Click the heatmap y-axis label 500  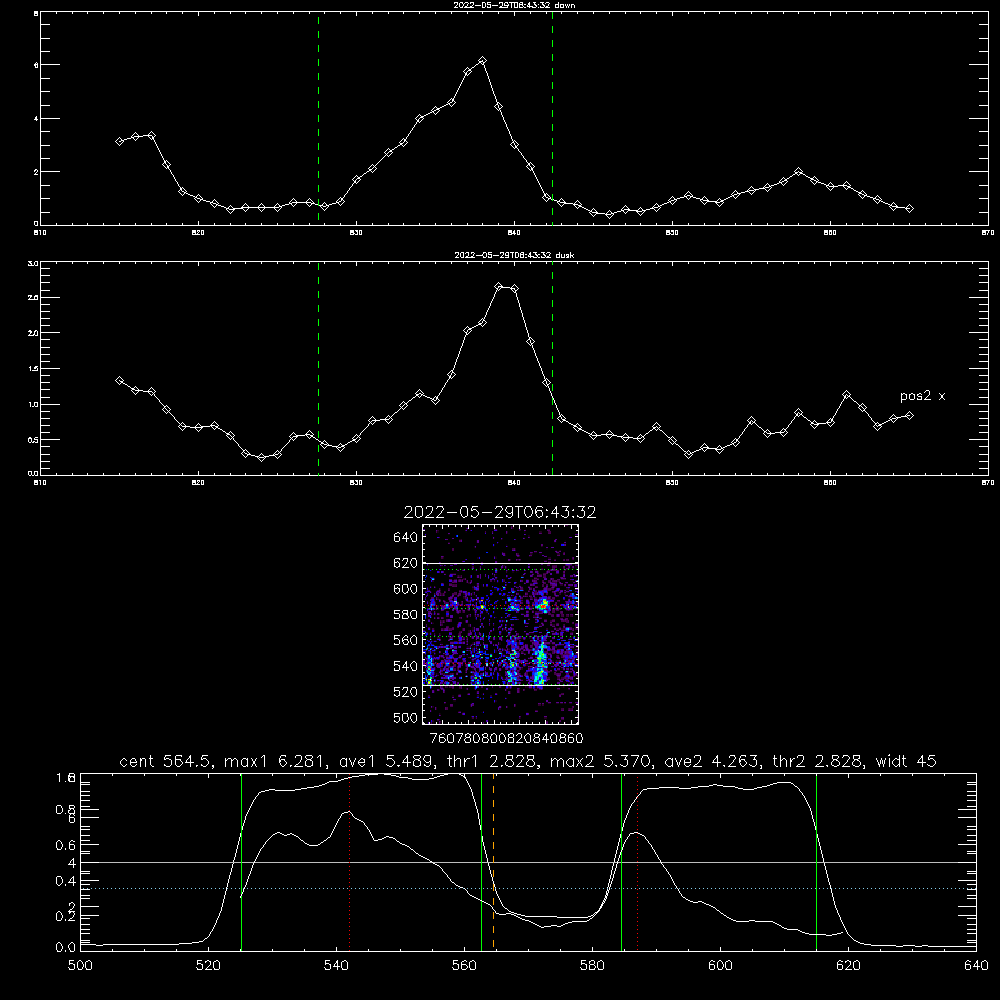point(406,717)
